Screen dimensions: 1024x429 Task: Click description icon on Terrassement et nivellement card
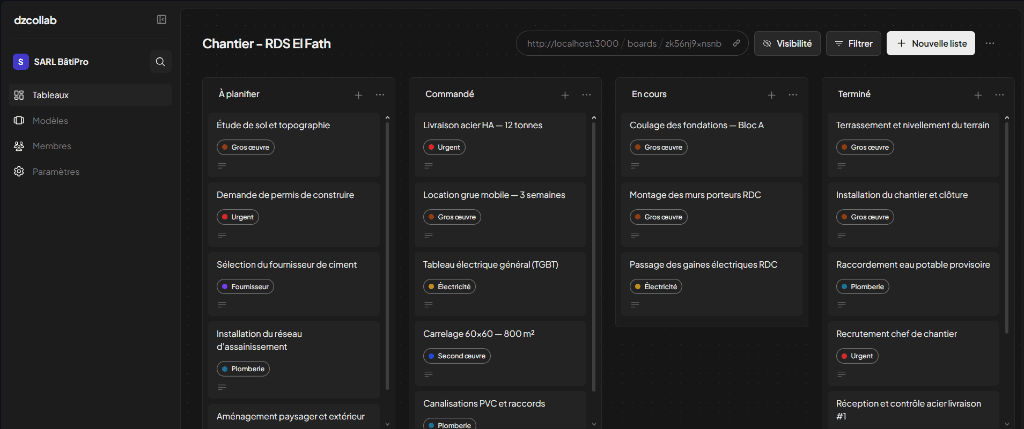(x=841, y=165)
